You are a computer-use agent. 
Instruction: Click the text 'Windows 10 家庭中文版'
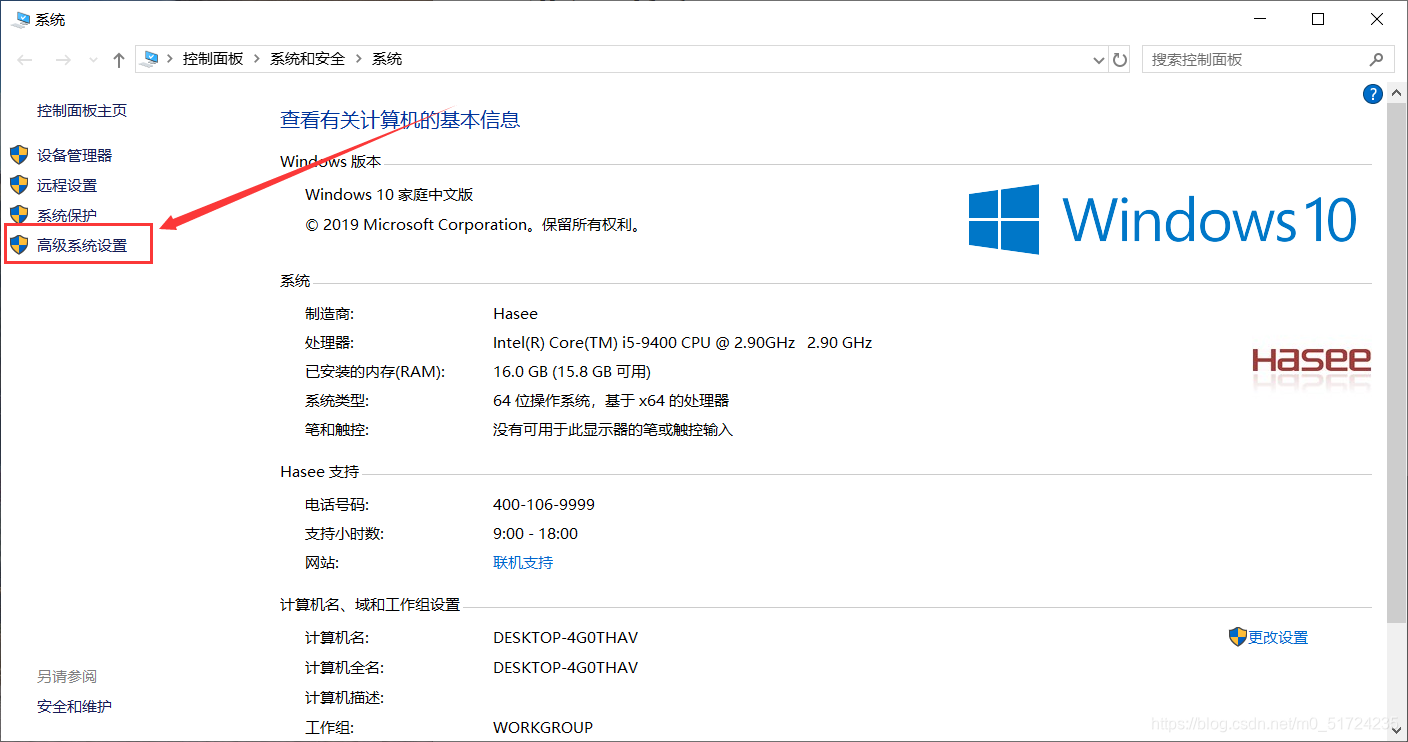[x=389, y=195]
